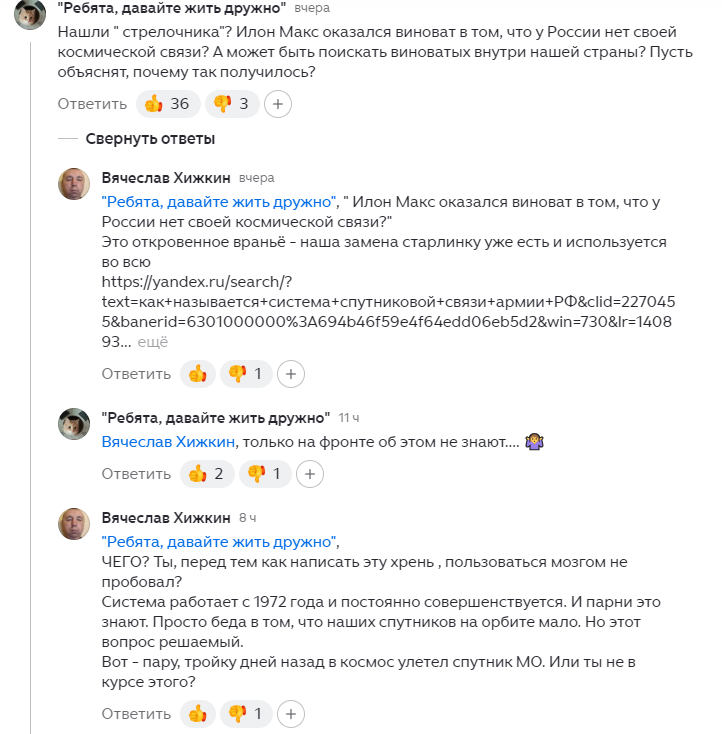The height and width of the screenshot is (734, 722).
Task: Open mention link Вячеслав Хижкин in 11 ч reply
Action: [168, 442]
